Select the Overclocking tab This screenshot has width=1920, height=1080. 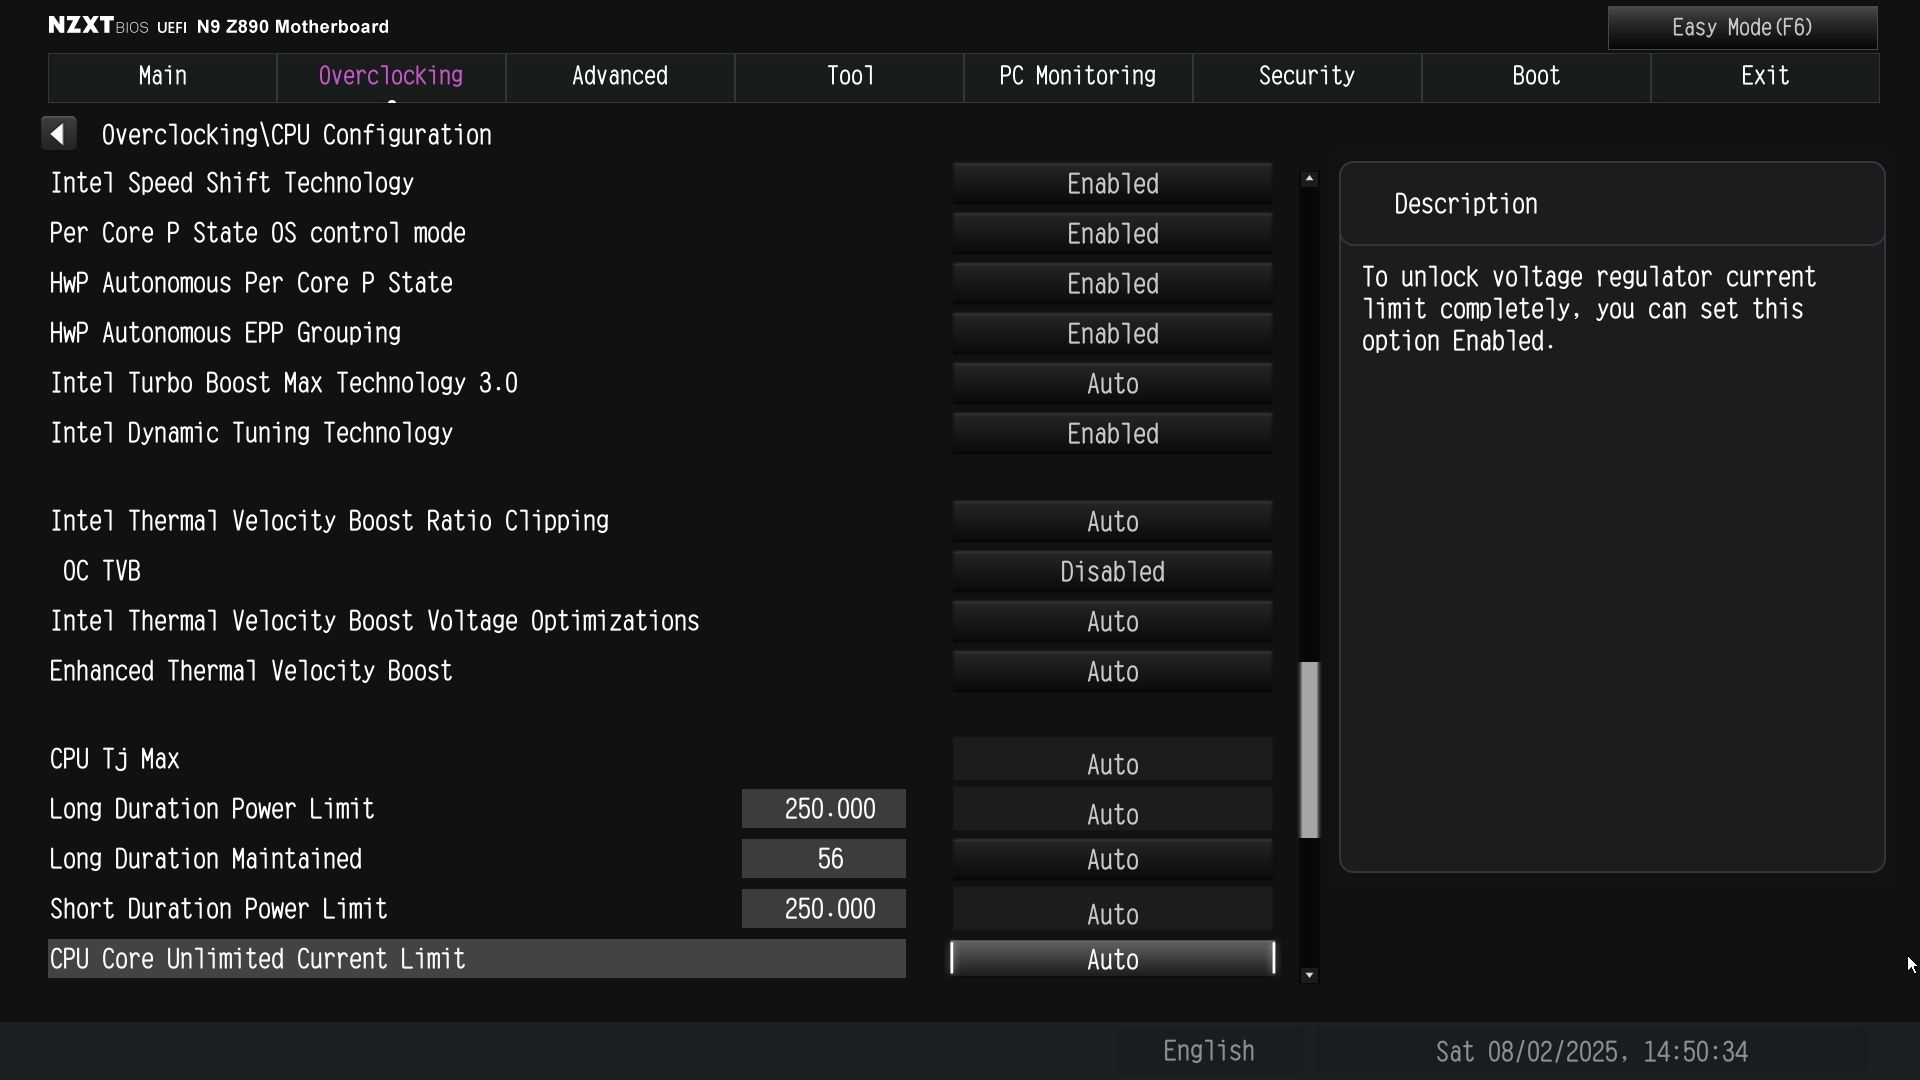tap(391, 77)
